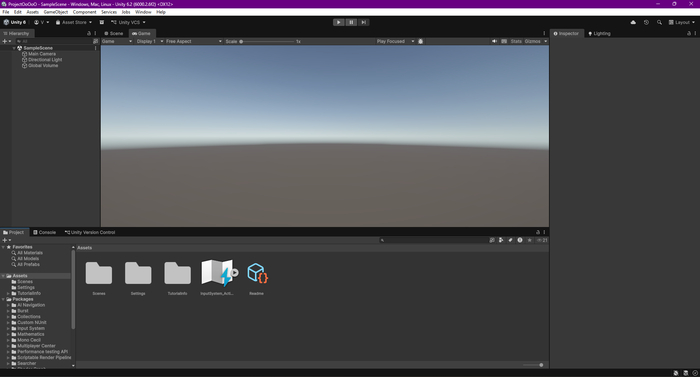Click the Search by Label tag icon
Viewport: 700px width, 377px height.
[x=510, y=240]
